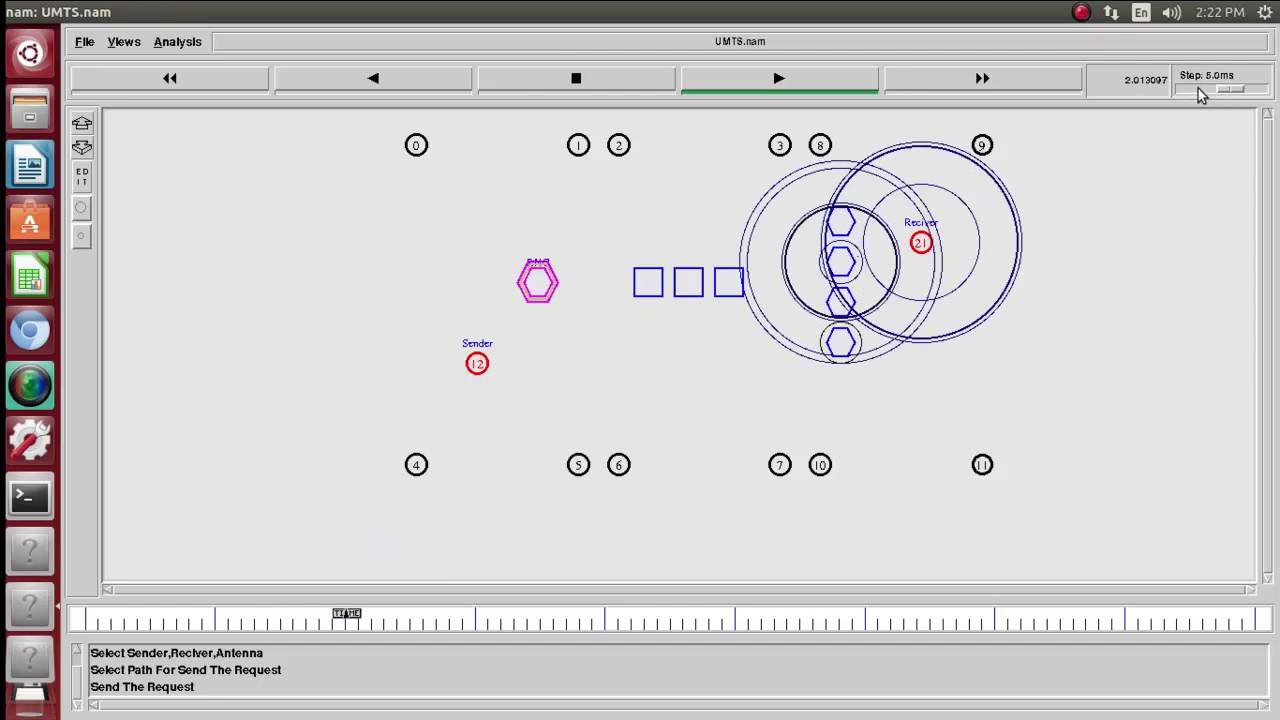Click the leftmost blue square node

[x=648, y=283]
